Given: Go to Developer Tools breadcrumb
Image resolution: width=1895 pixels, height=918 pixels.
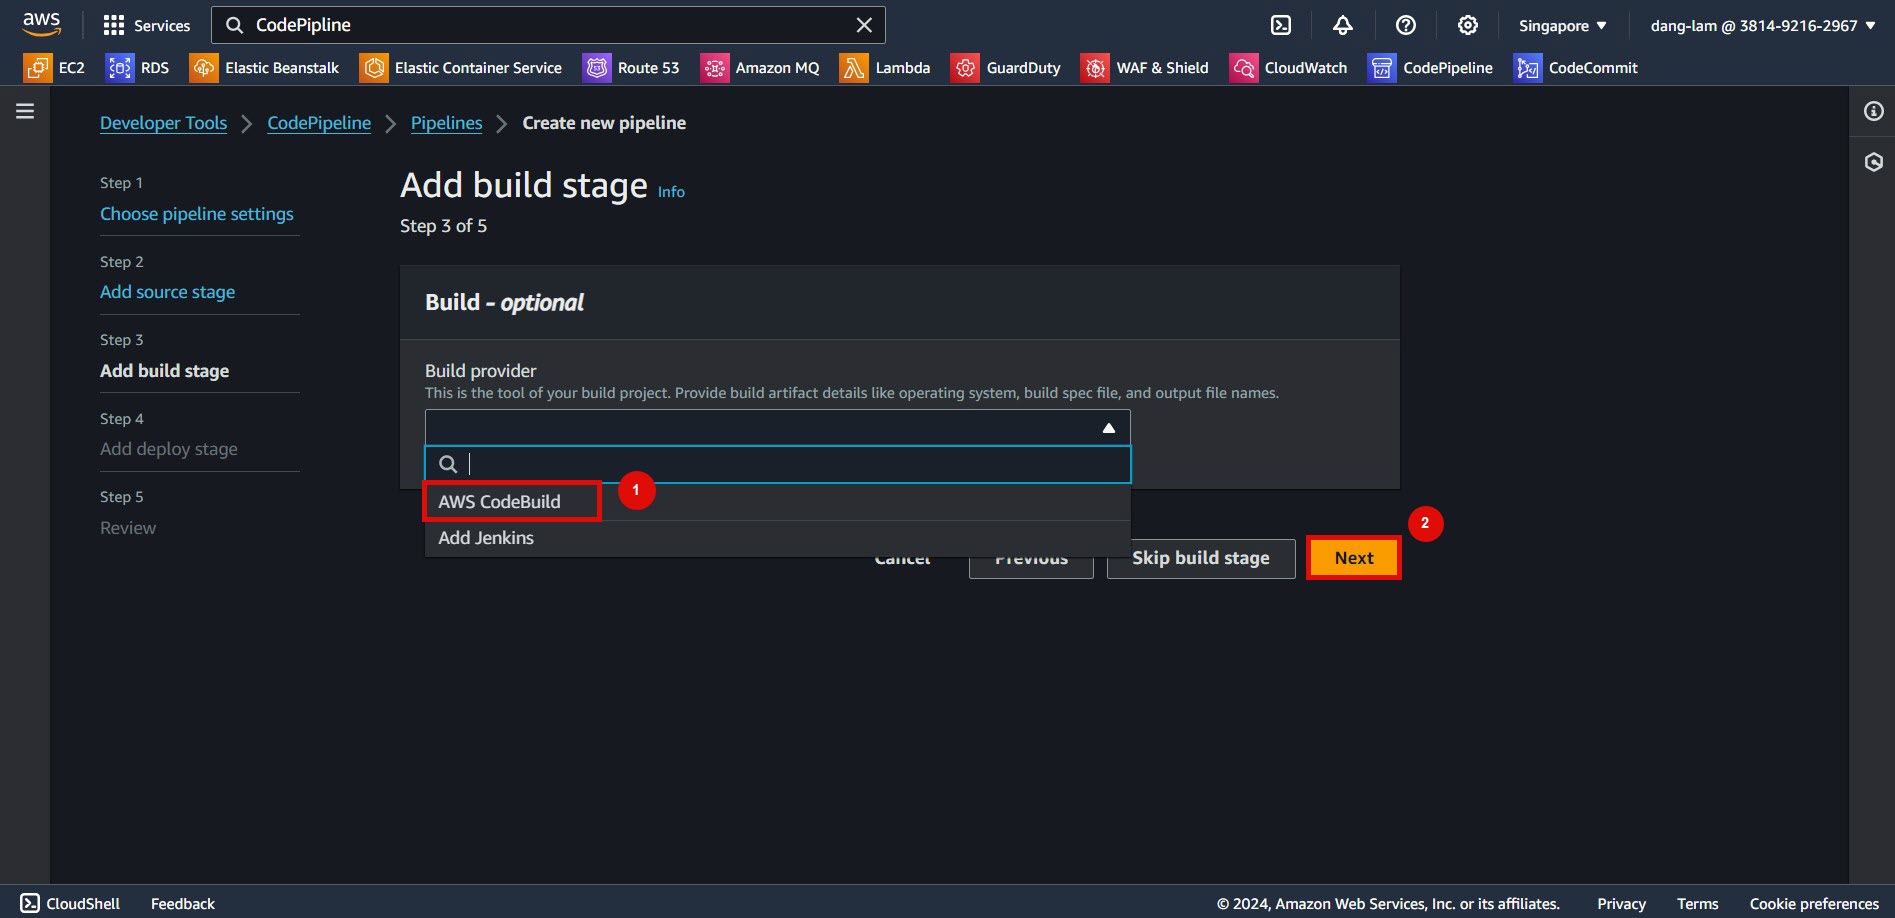Looking at the screenshot, I should (x=163, y=123).
